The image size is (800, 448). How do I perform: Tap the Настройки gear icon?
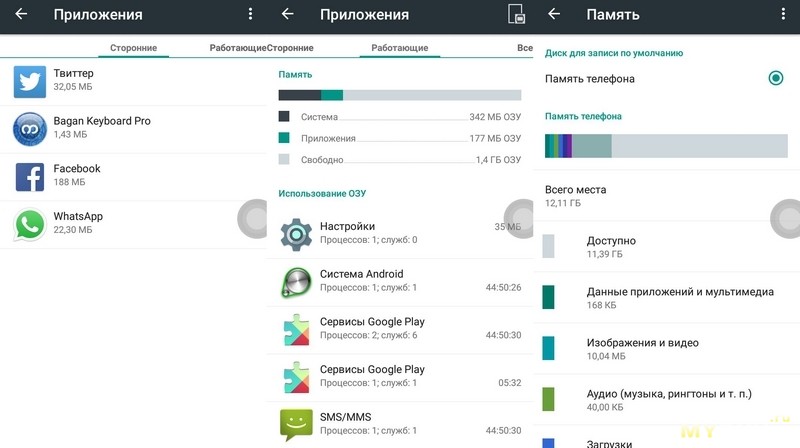pos(296,234)
